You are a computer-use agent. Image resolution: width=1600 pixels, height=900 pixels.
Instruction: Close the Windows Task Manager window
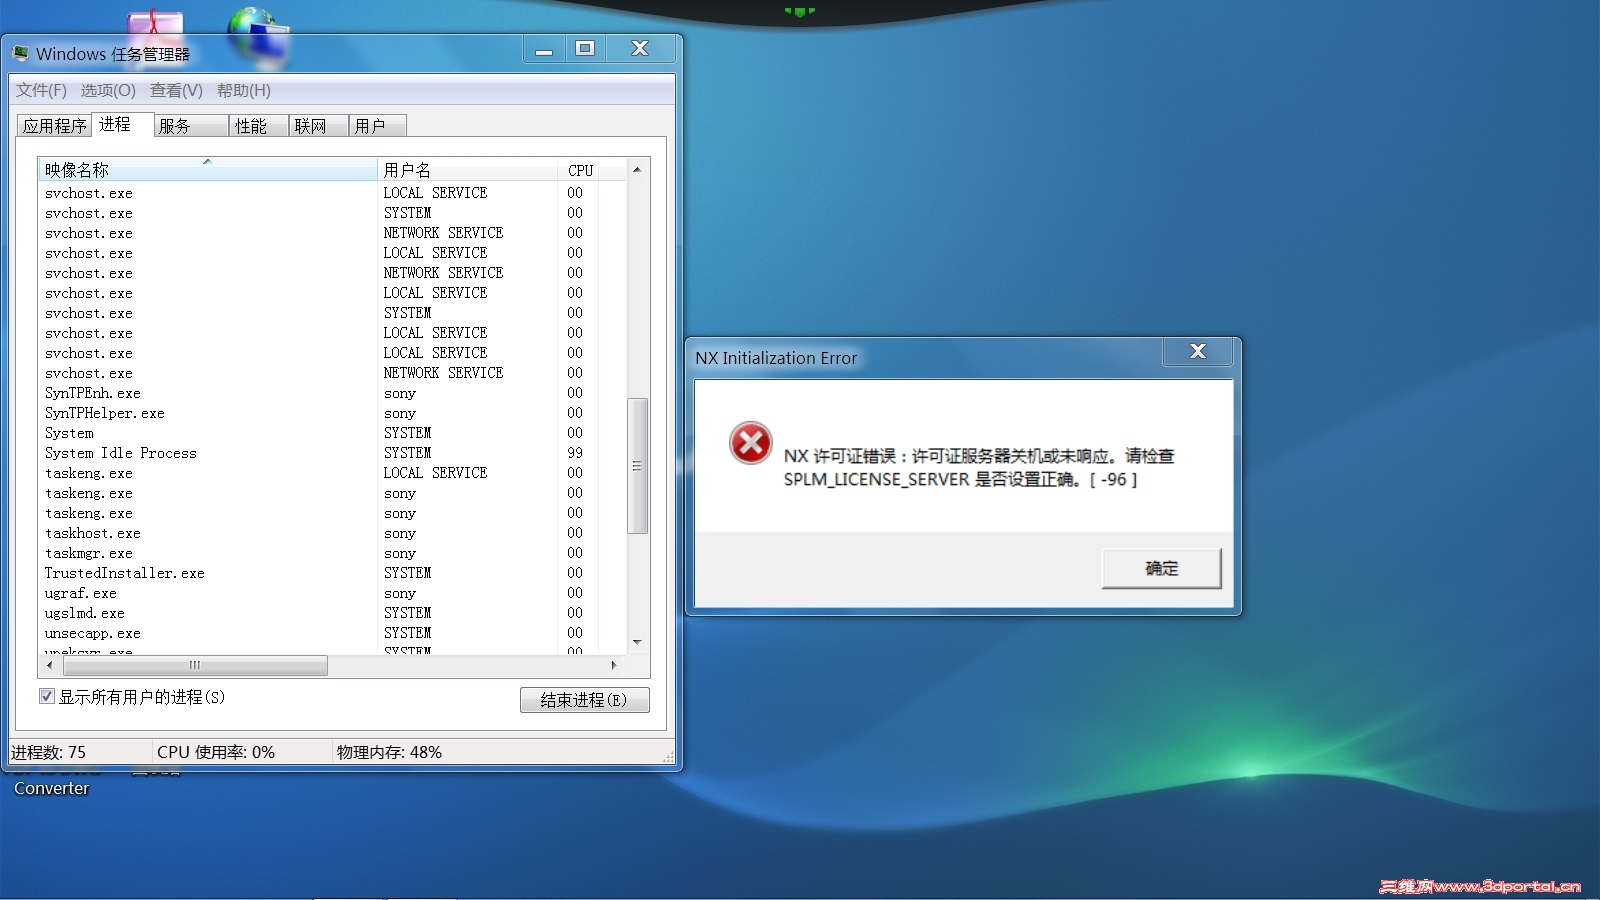(640, 49)
